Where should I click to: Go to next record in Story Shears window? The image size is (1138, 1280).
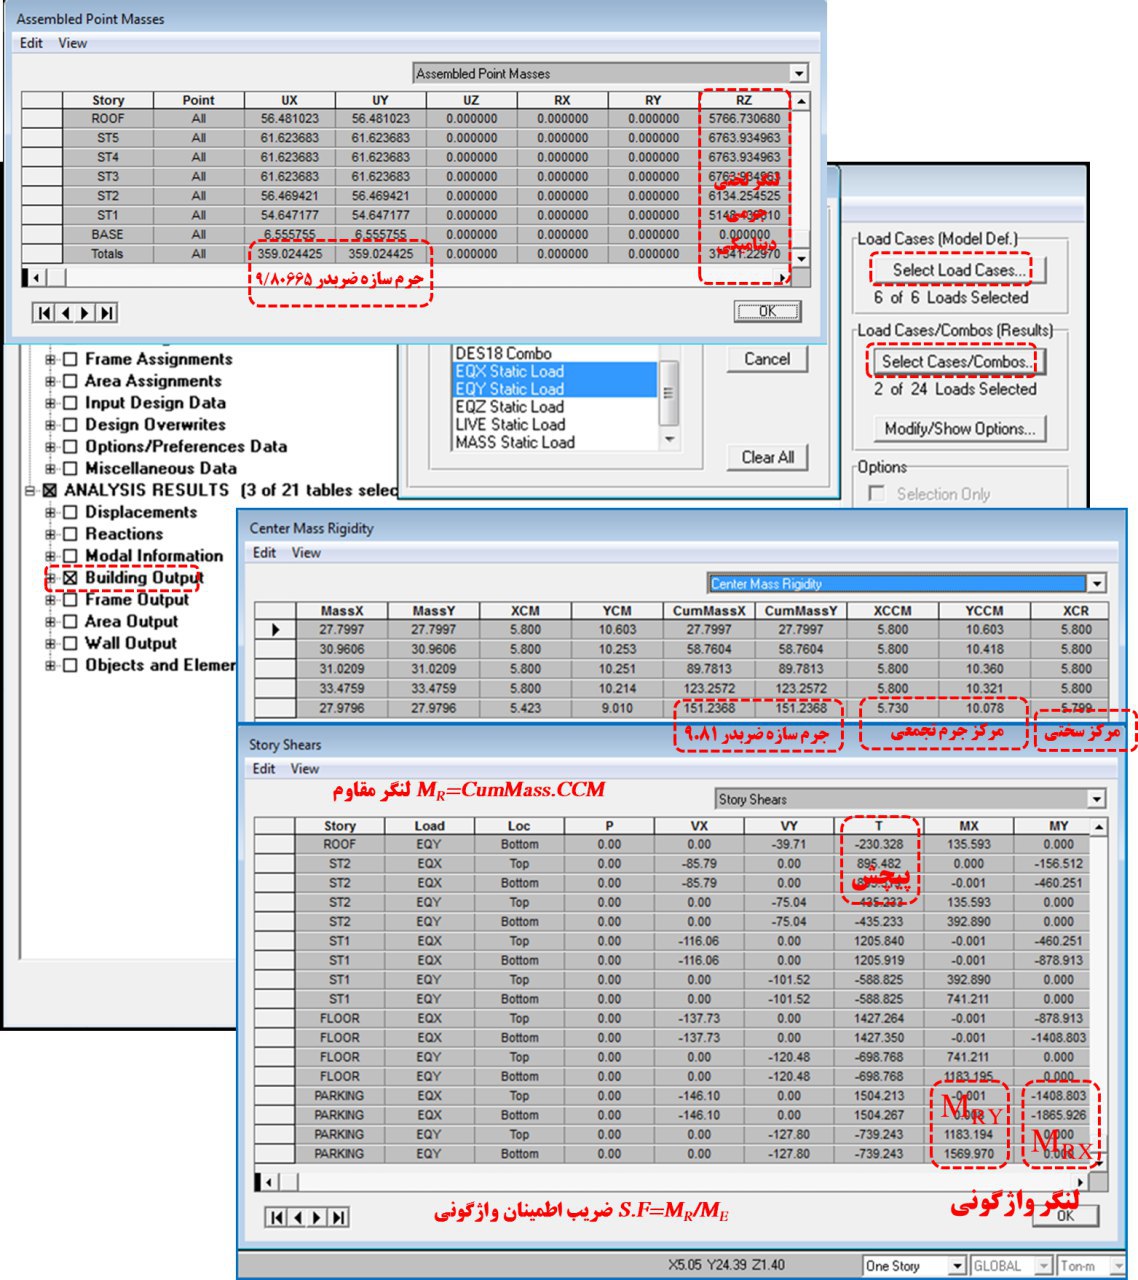(317, 1217)
